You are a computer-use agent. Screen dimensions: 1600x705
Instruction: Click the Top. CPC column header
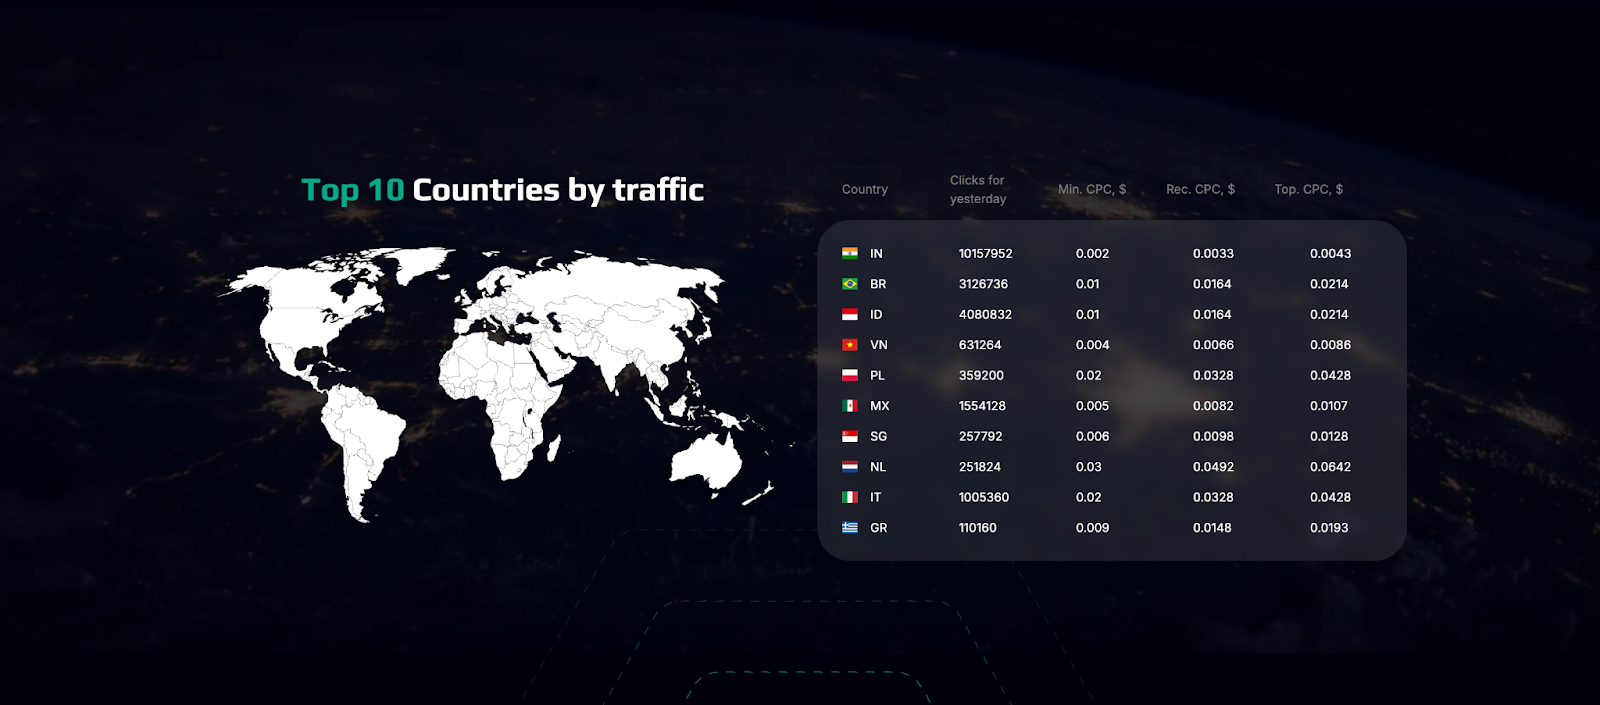(x=1308, y=189)
